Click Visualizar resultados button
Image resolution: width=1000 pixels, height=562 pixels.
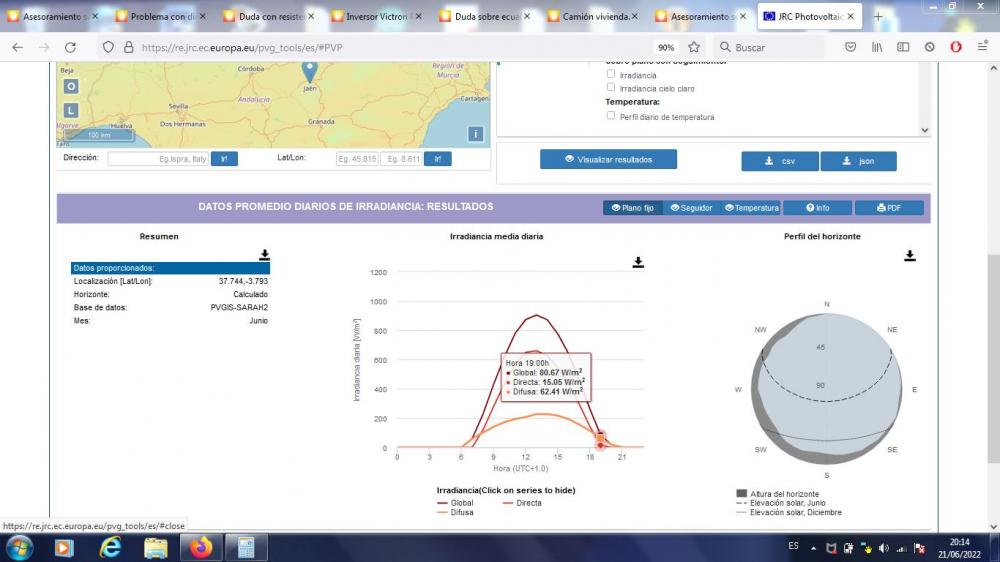point(608,159)
